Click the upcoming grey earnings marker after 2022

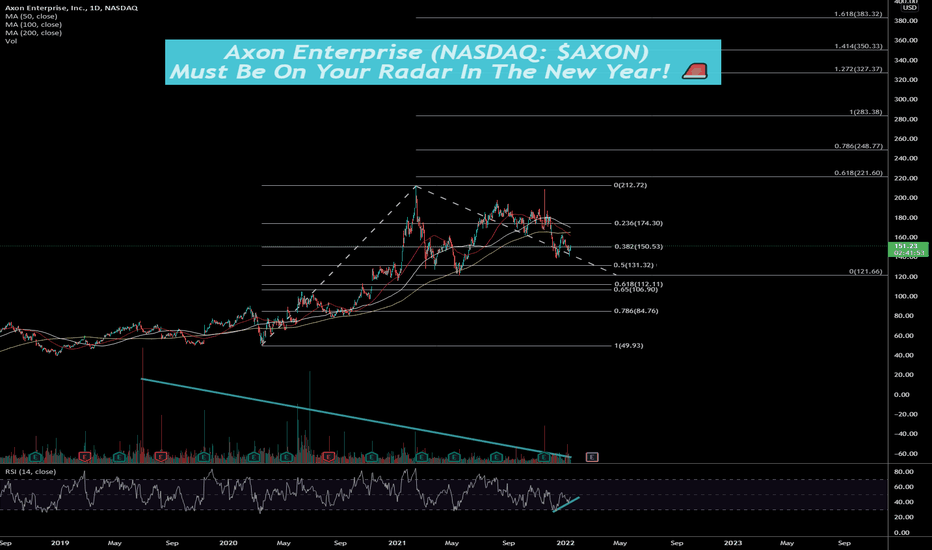[x=591, y=457]
